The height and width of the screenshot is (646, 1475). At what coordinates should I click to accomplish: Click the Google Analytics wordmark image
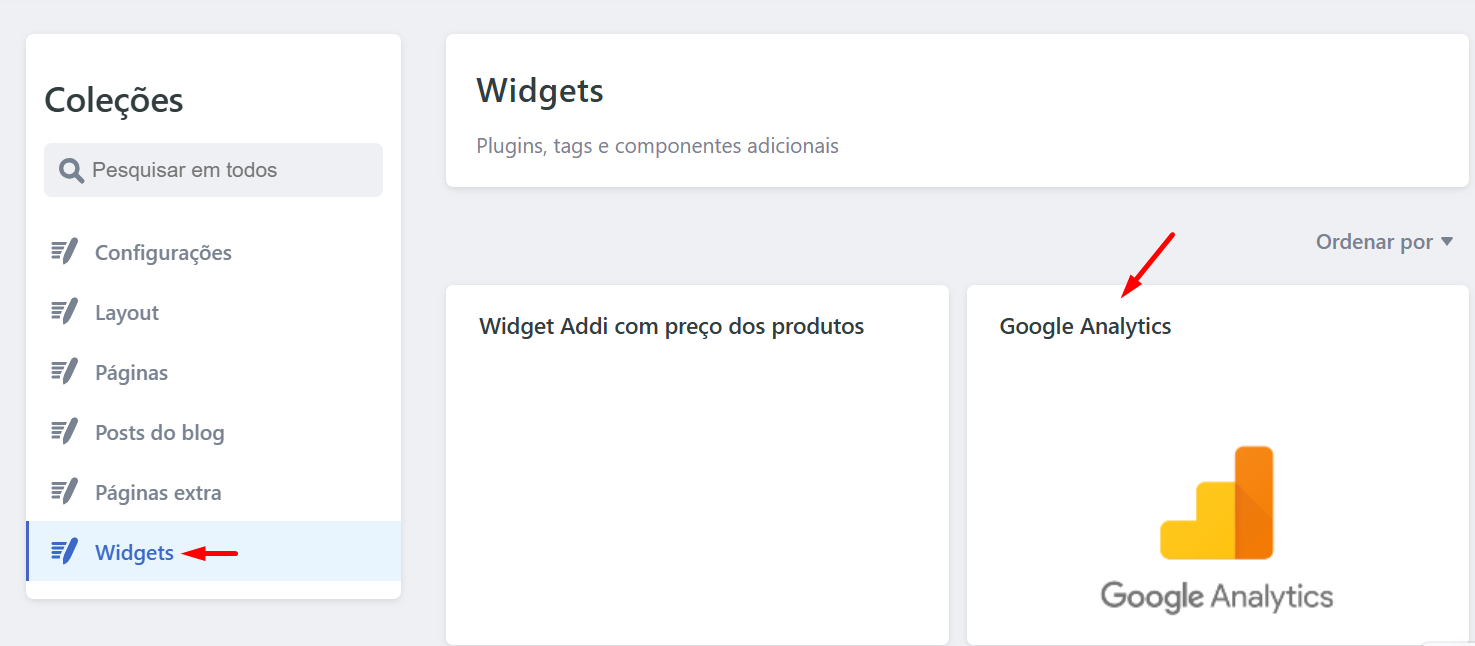(1217, 596)
